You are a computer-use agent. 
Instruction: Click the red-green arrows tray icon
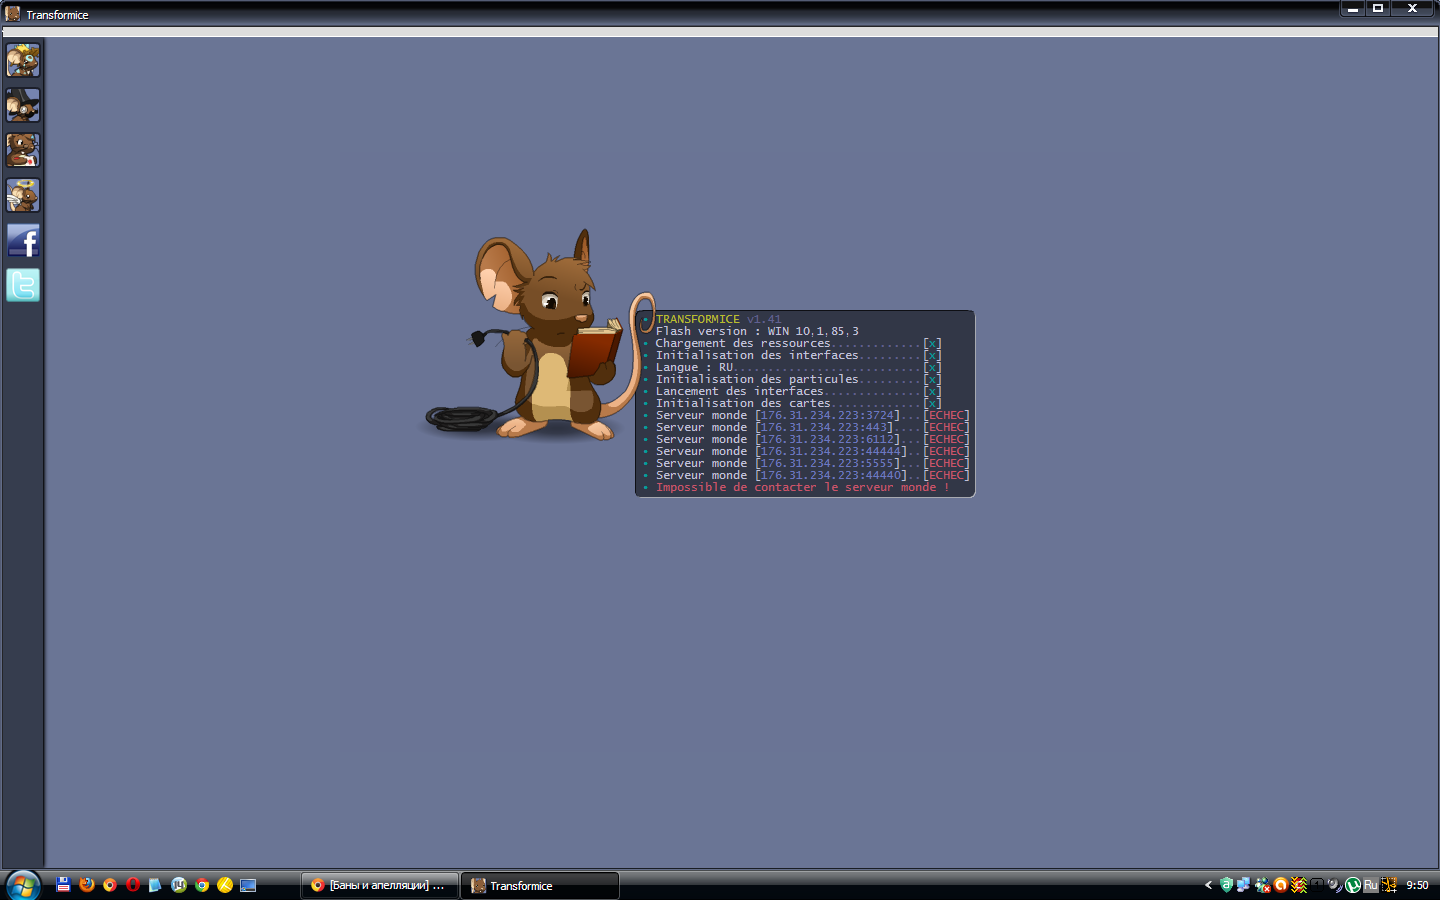1299,885
